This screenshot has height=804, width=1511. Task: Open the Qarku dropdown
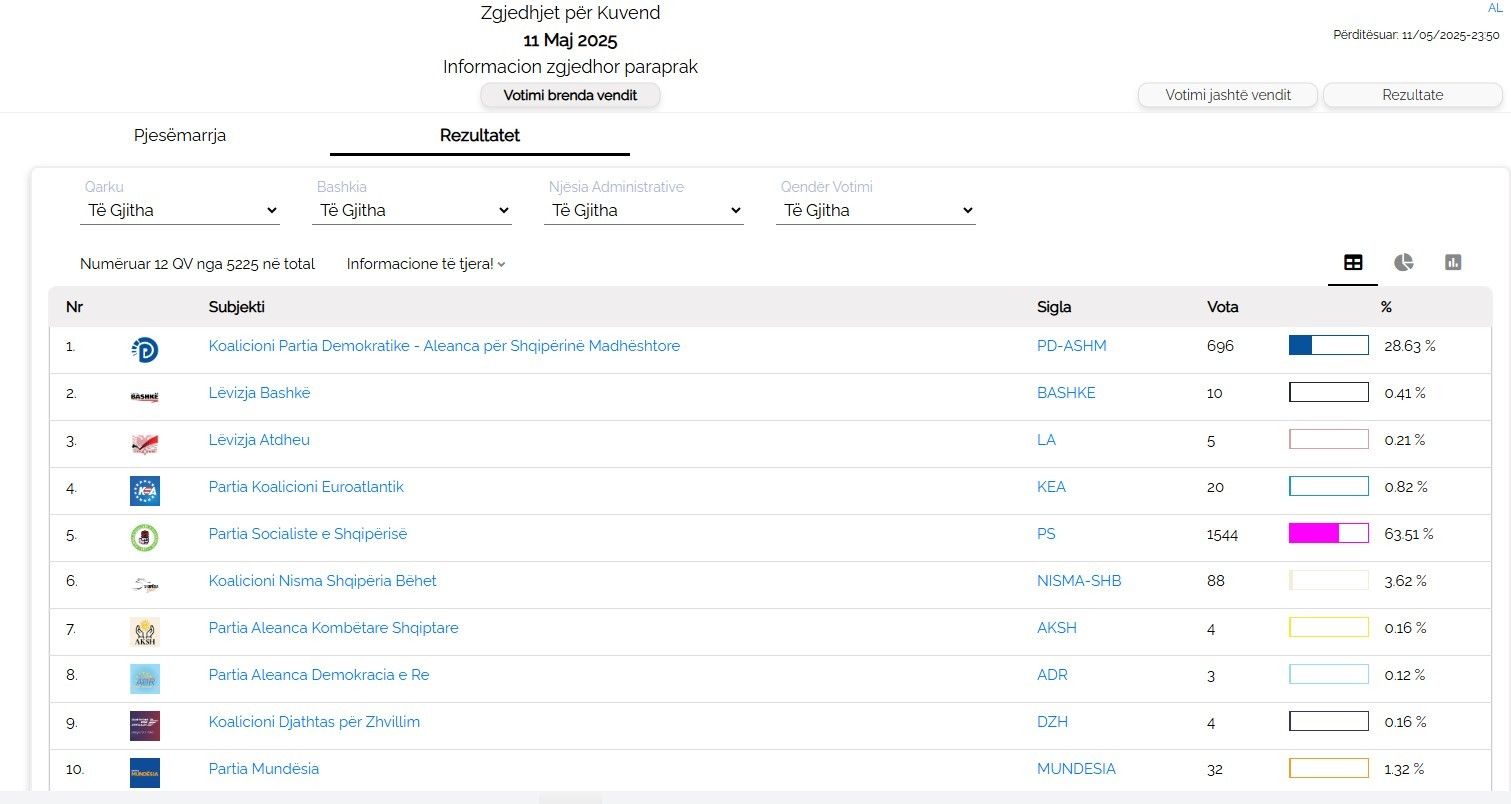(180, 211)
